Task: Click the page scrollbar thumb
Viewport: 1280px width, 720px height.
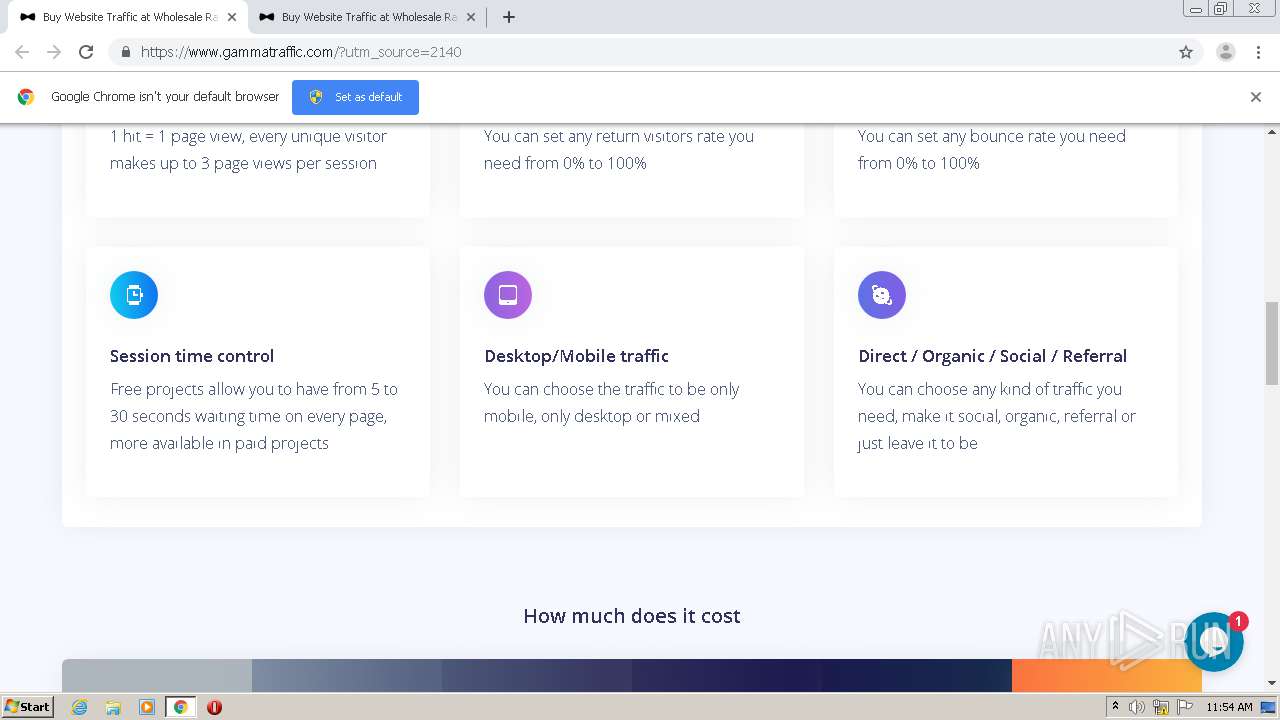Action: click(1272, 342)
